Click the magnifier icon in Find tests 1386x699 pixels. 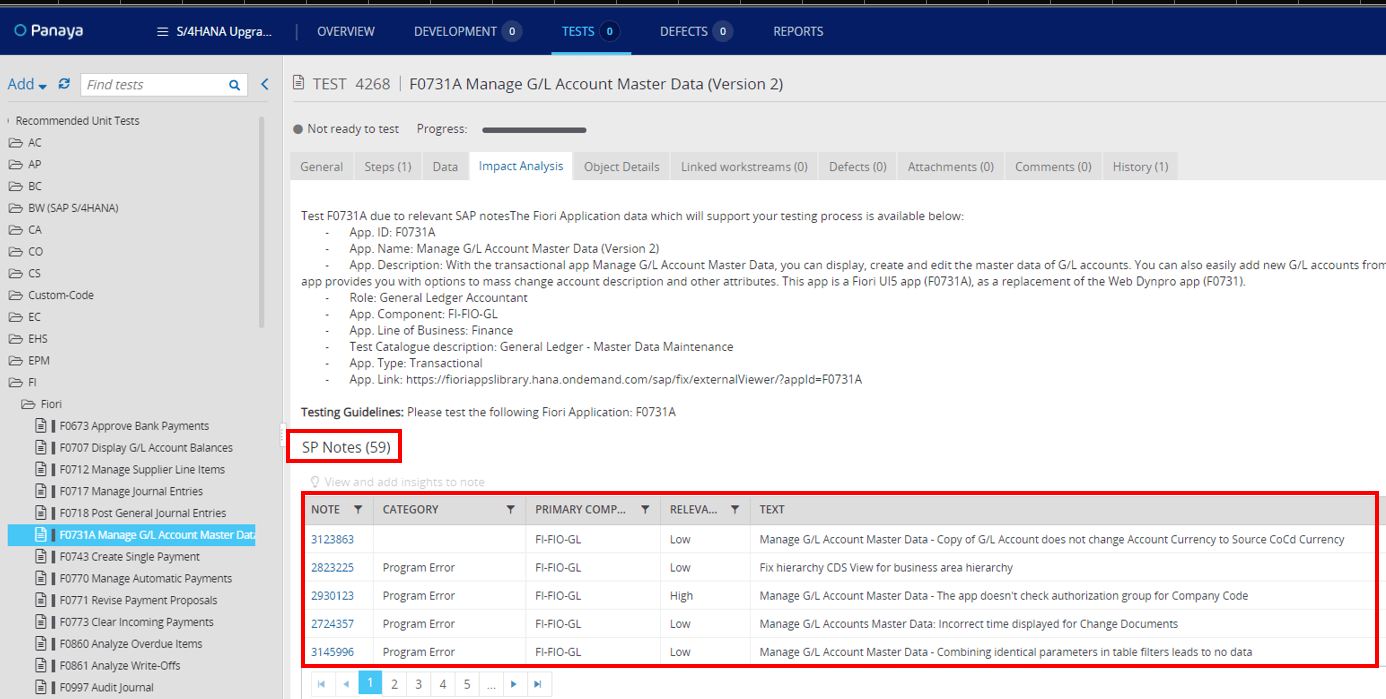pos(234,85)
